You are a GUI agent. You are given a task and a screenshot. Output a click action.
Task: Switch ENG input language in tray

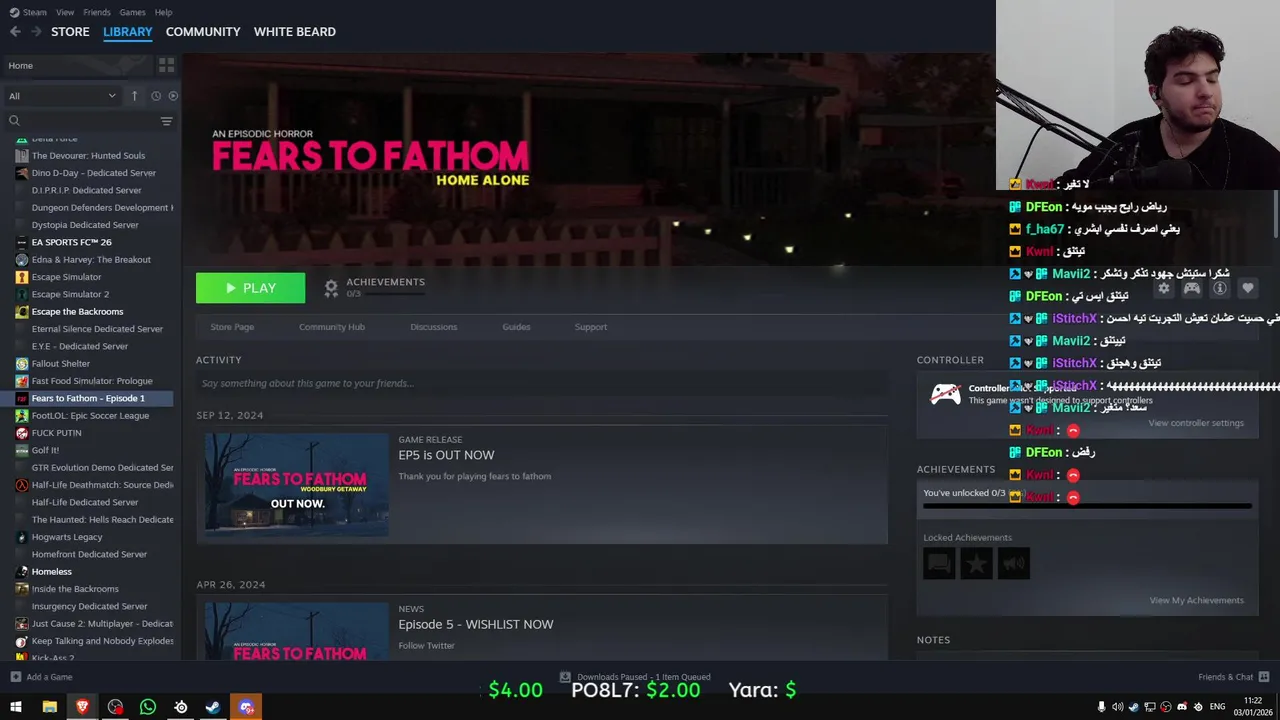coord(1217,707)
